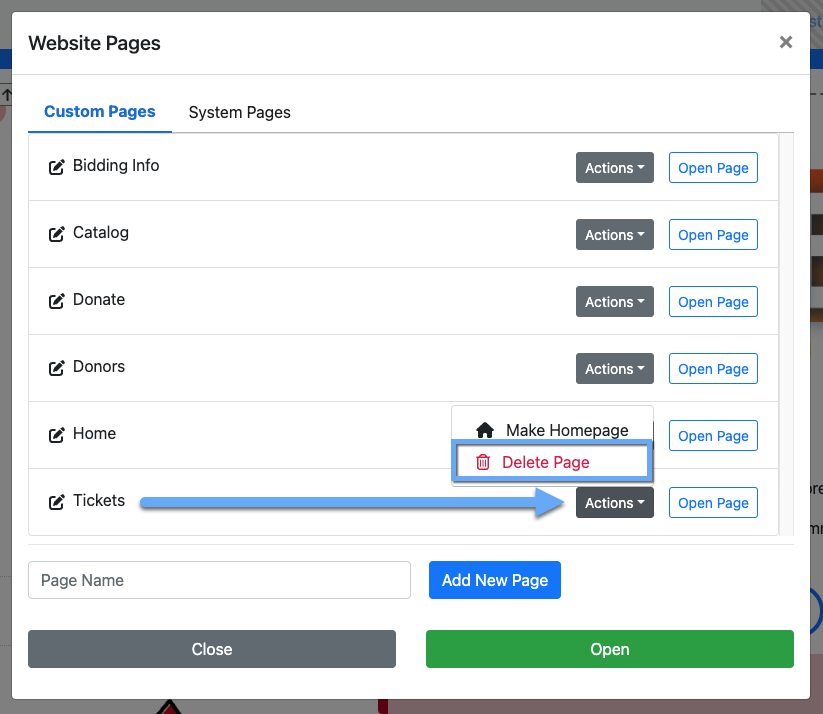823x714 pixels.
Task: Expand the Actions dropdown for Bidding Info
Action: 614,168
